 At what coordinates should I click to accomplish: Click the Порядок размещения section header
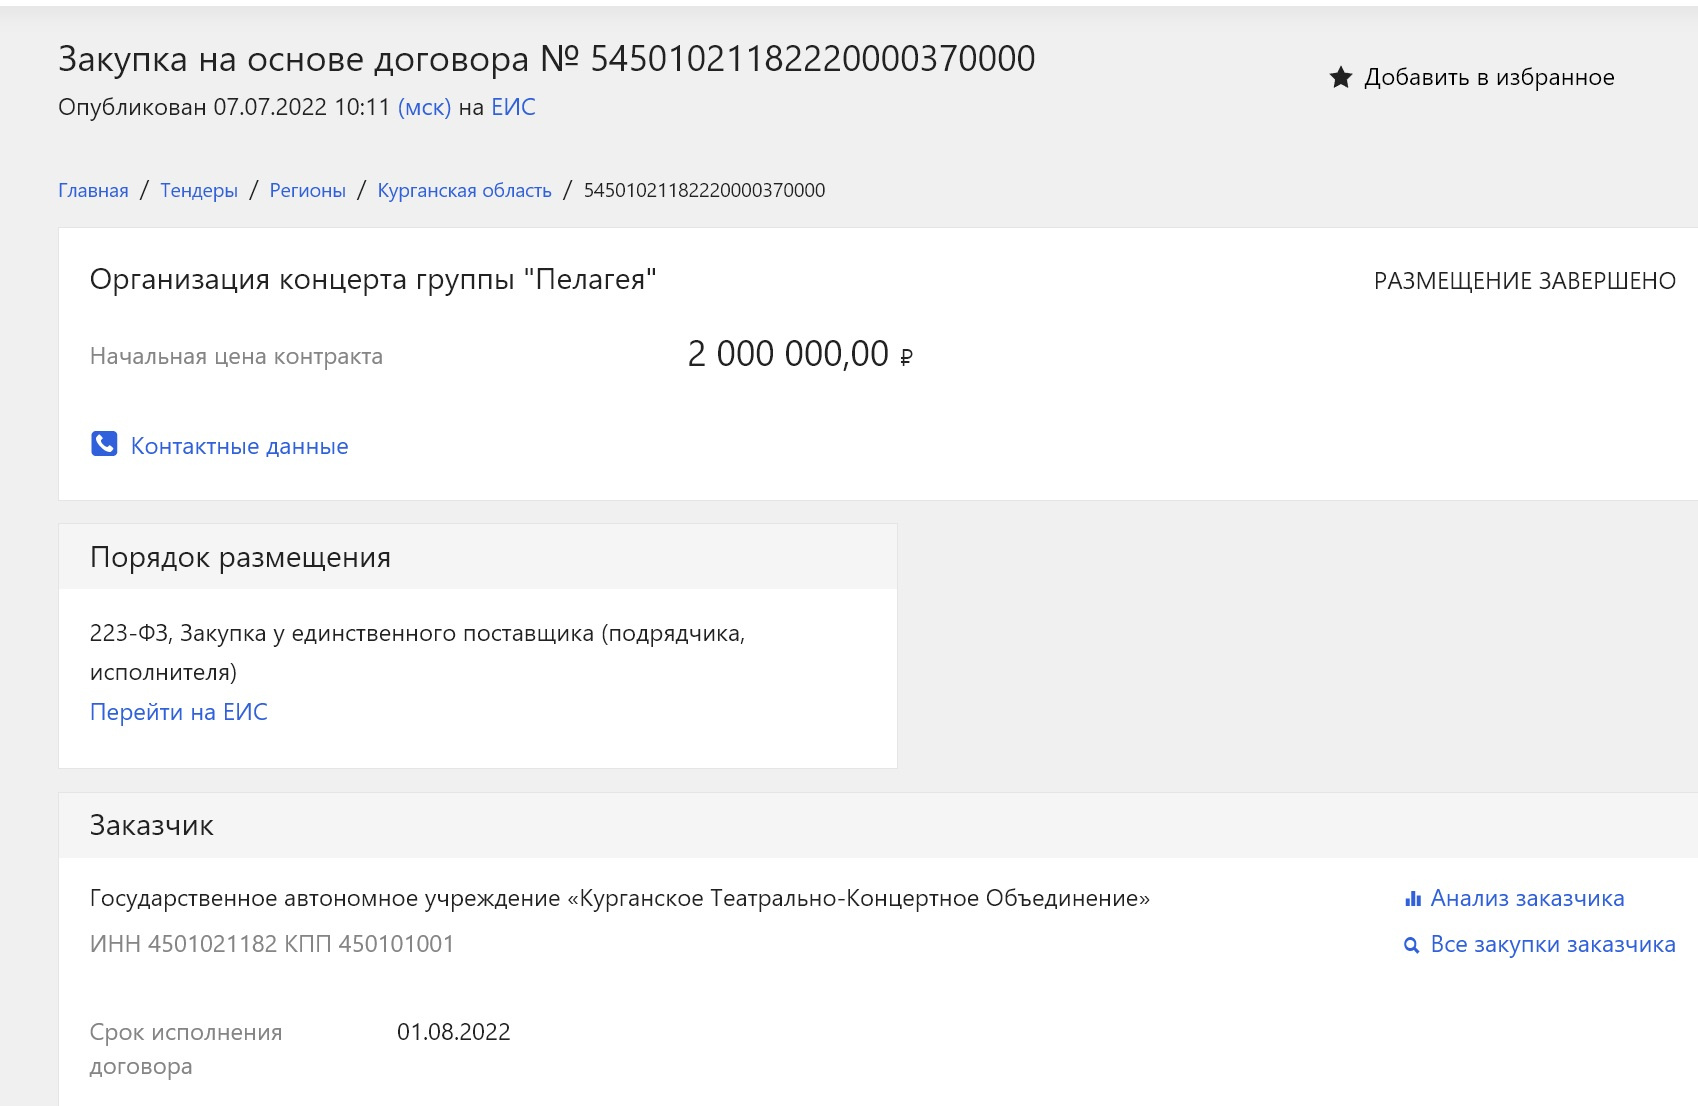tap(240, 557)
